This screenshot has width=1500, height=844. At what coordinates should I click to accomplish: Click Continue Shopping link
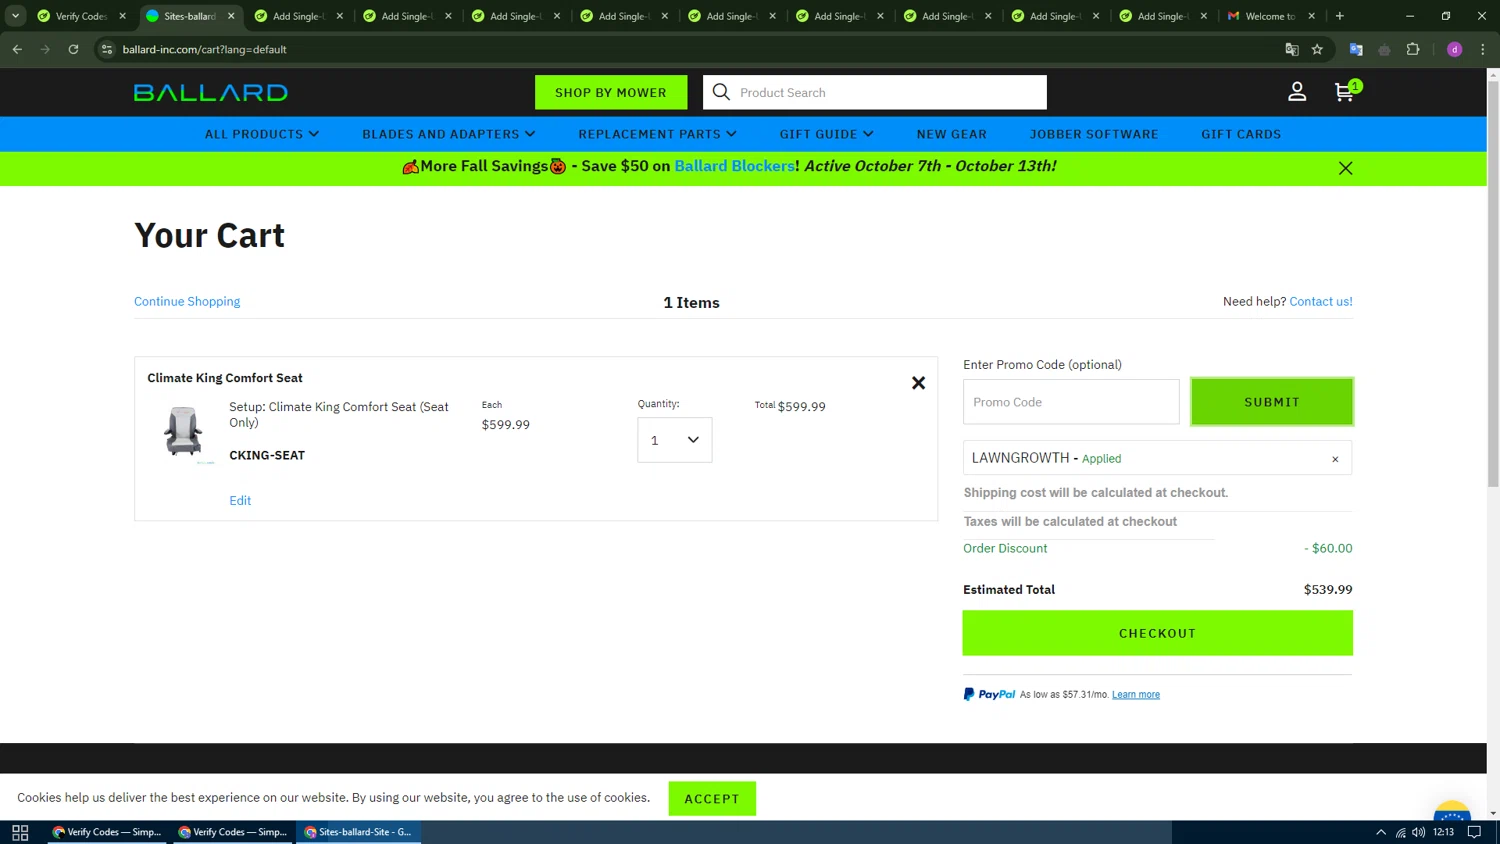[187, 301]
